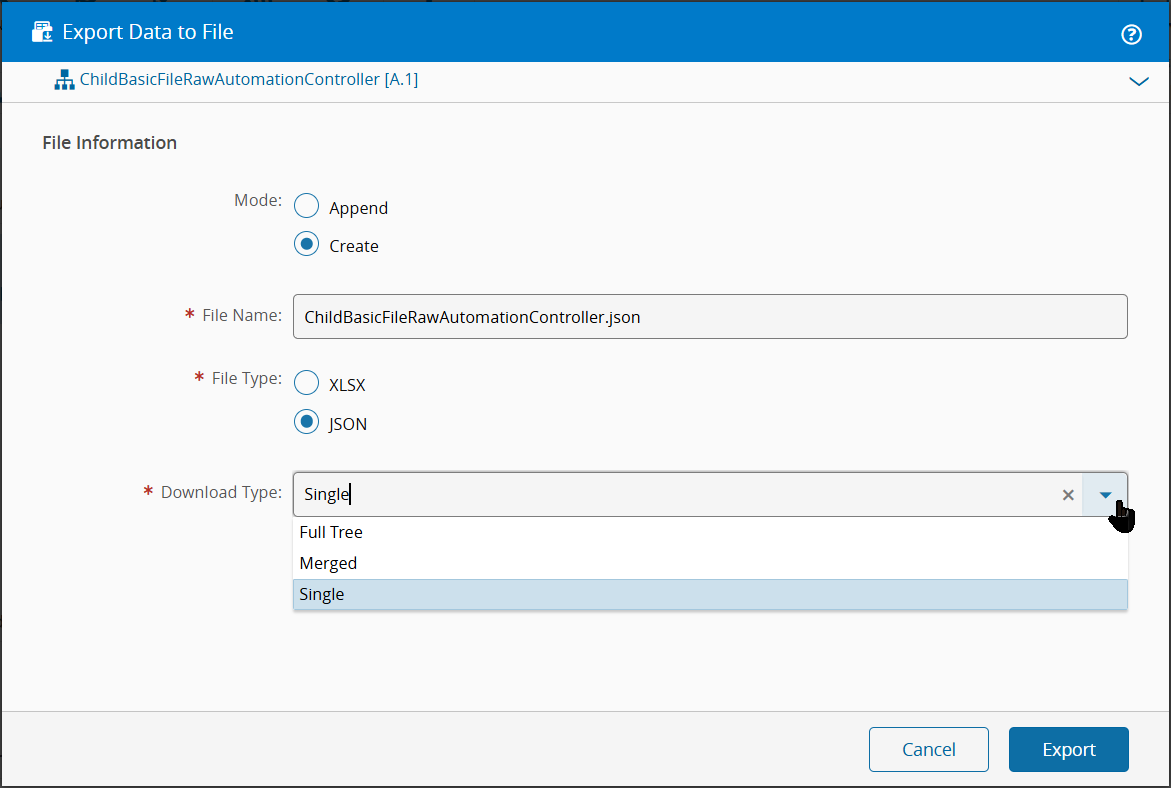Click the File Information section heading
The image size is (1171, 788).
coord(110,143)
